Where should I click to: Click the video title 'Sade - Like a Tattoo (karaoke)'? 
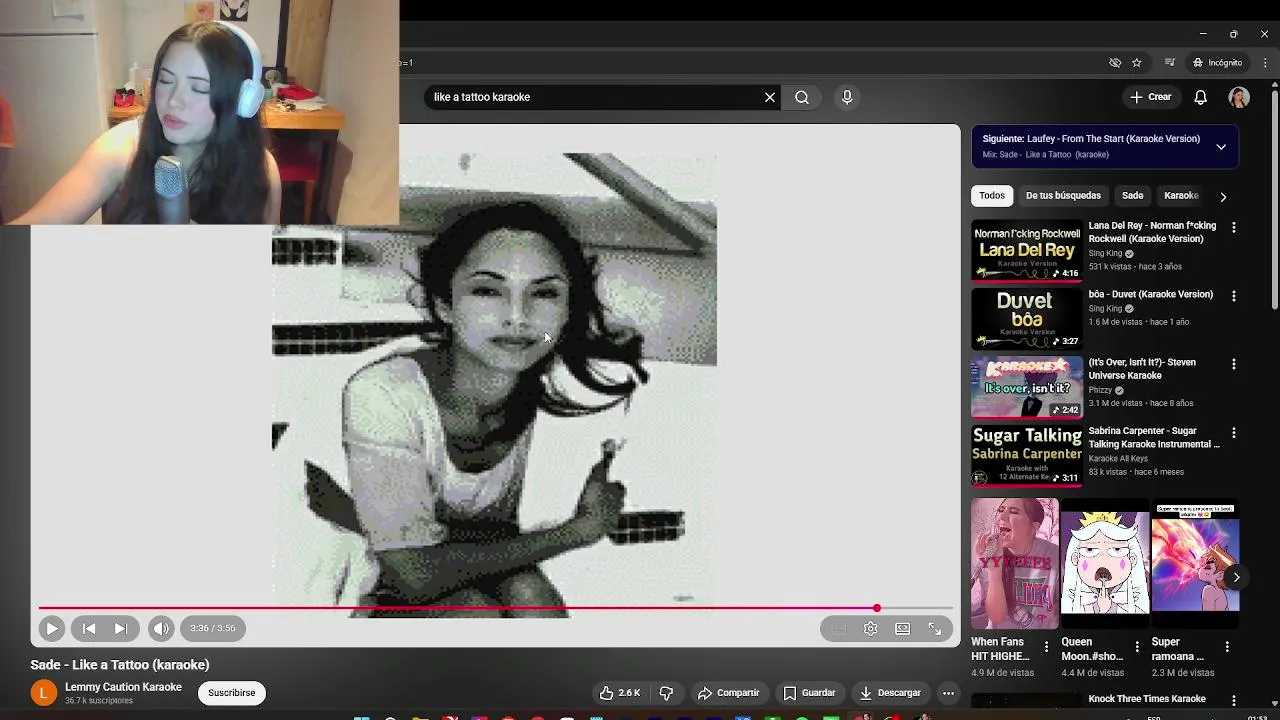click(x=120, y=665)
